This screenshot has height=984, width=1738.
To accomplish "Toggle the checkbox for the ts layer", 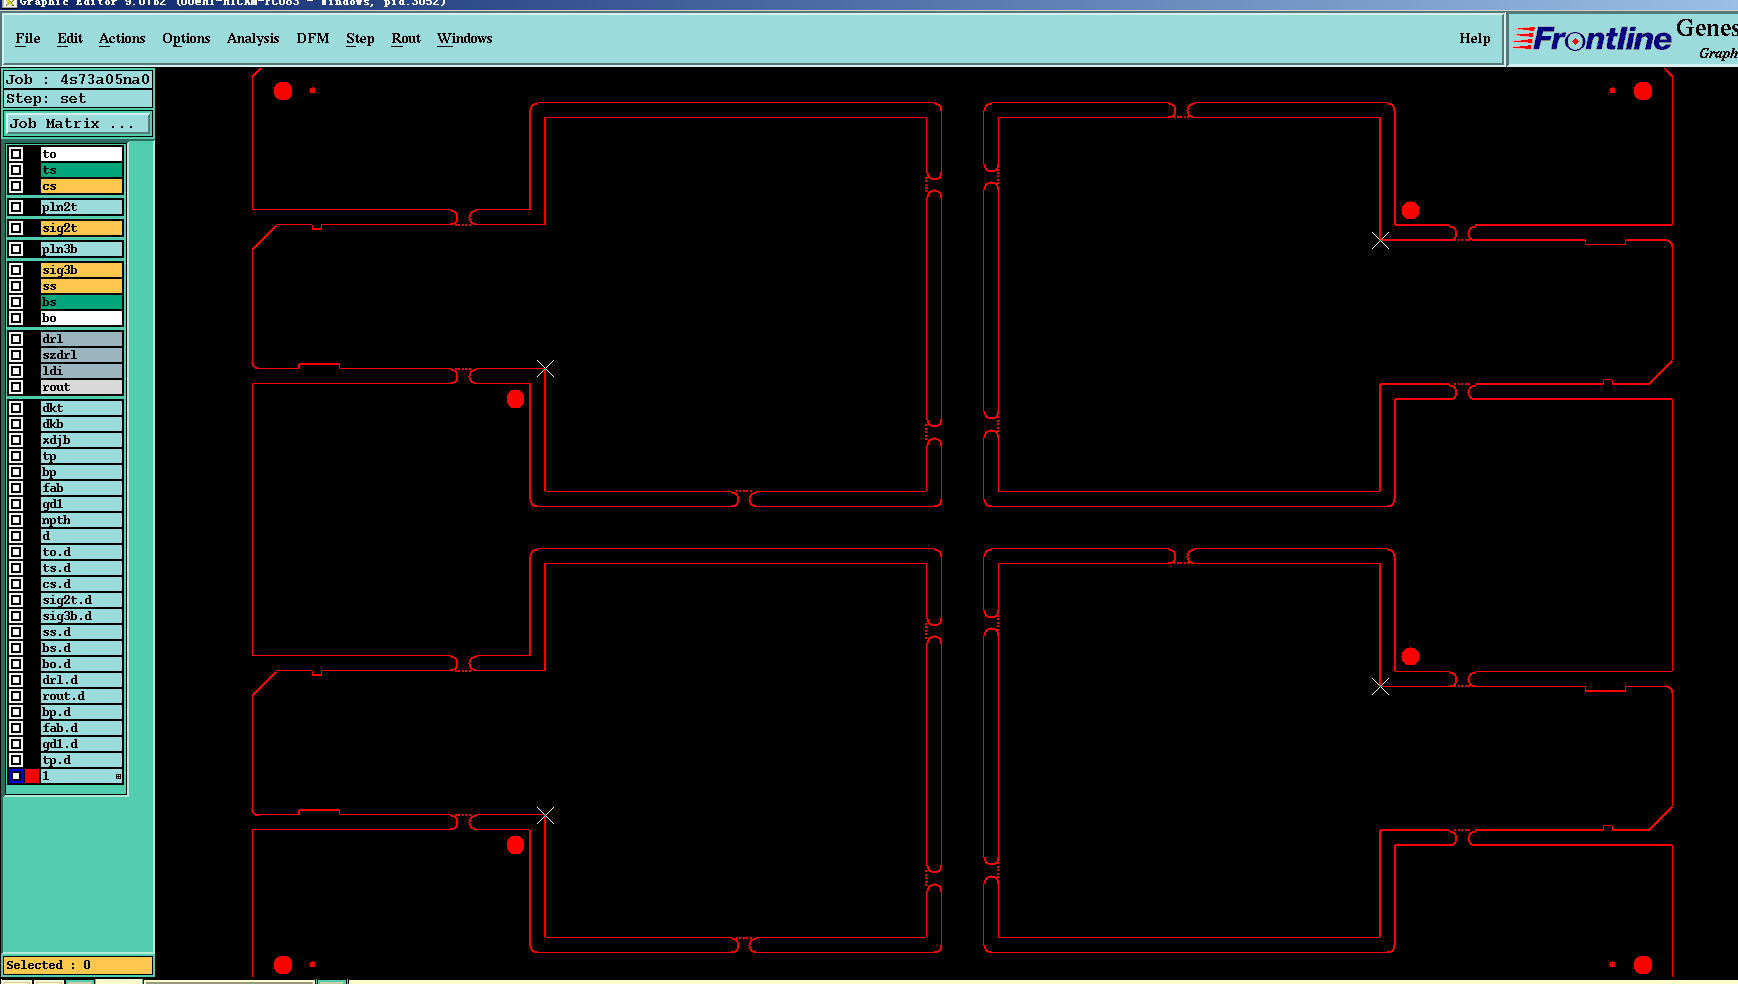I will (x=16, y=170).
